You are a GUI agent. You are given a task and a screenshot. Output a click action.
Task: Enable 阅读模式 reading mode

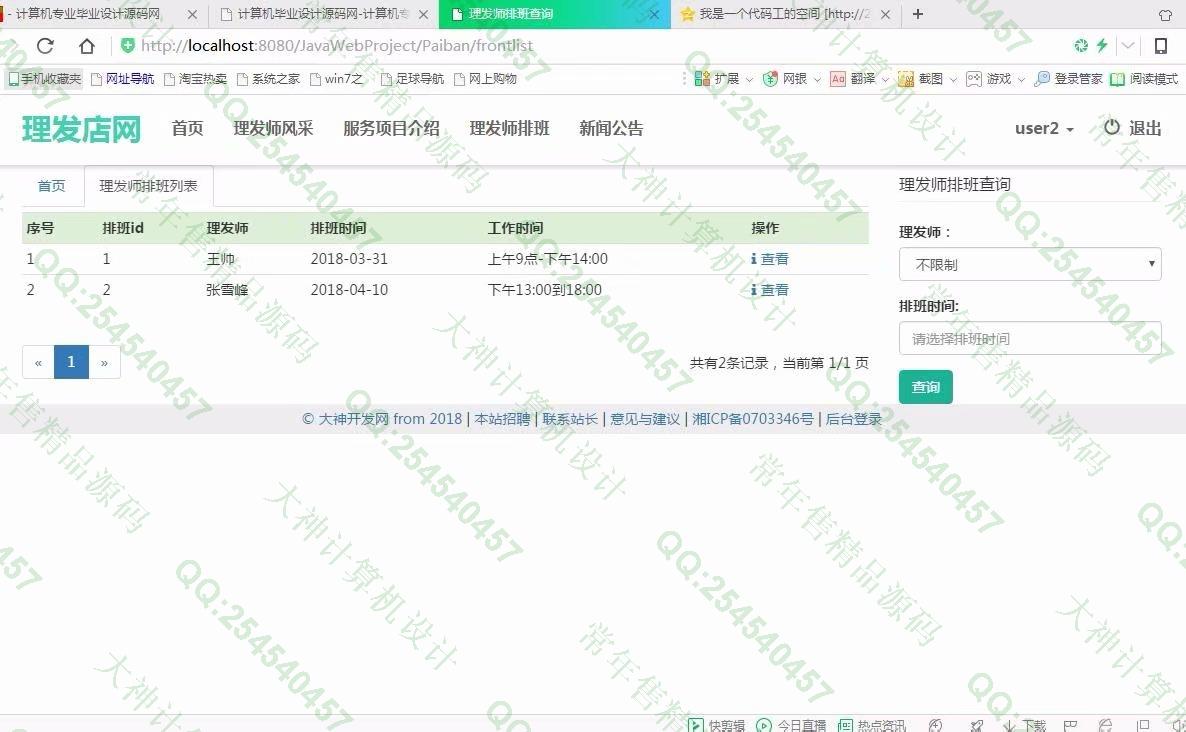[1143, 79]
